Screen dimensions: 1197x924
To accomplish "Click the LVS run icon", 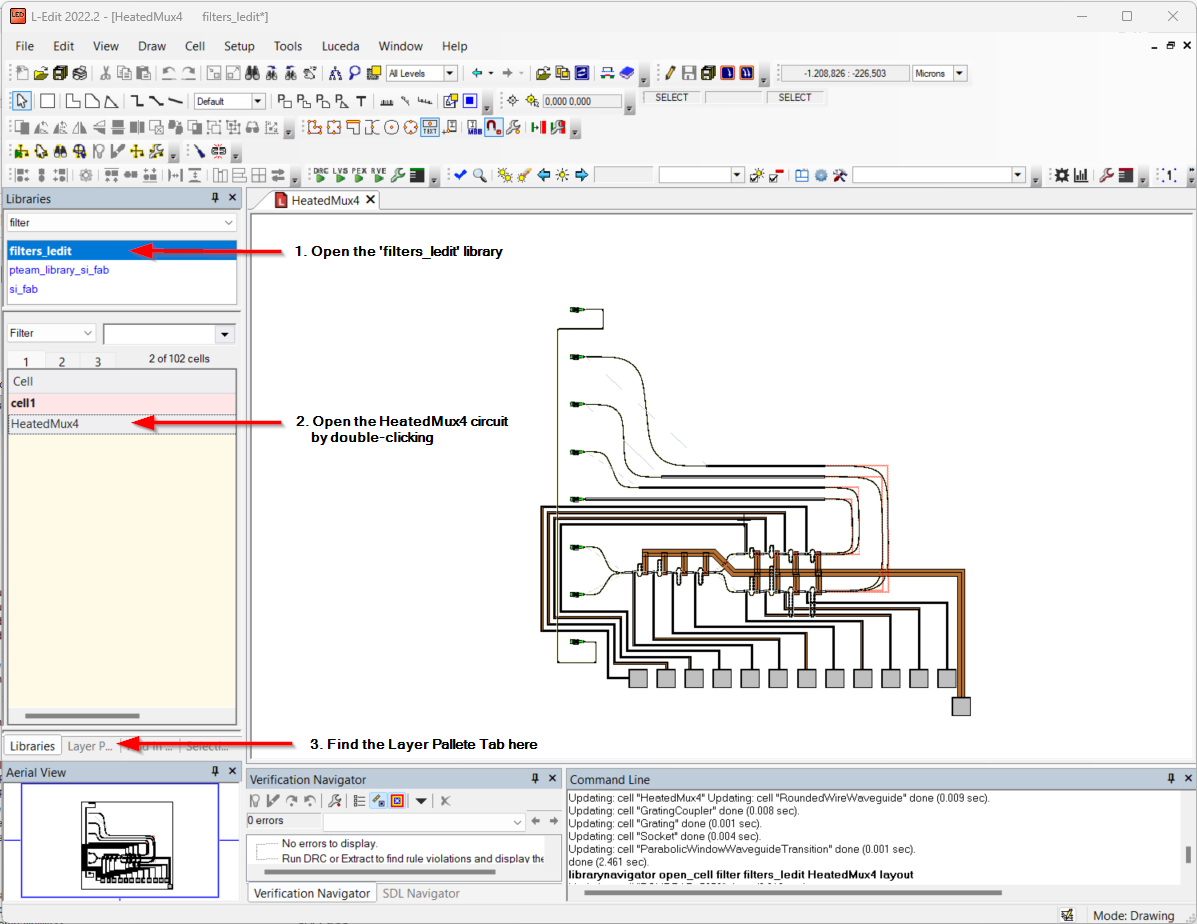I will [340, 175].
